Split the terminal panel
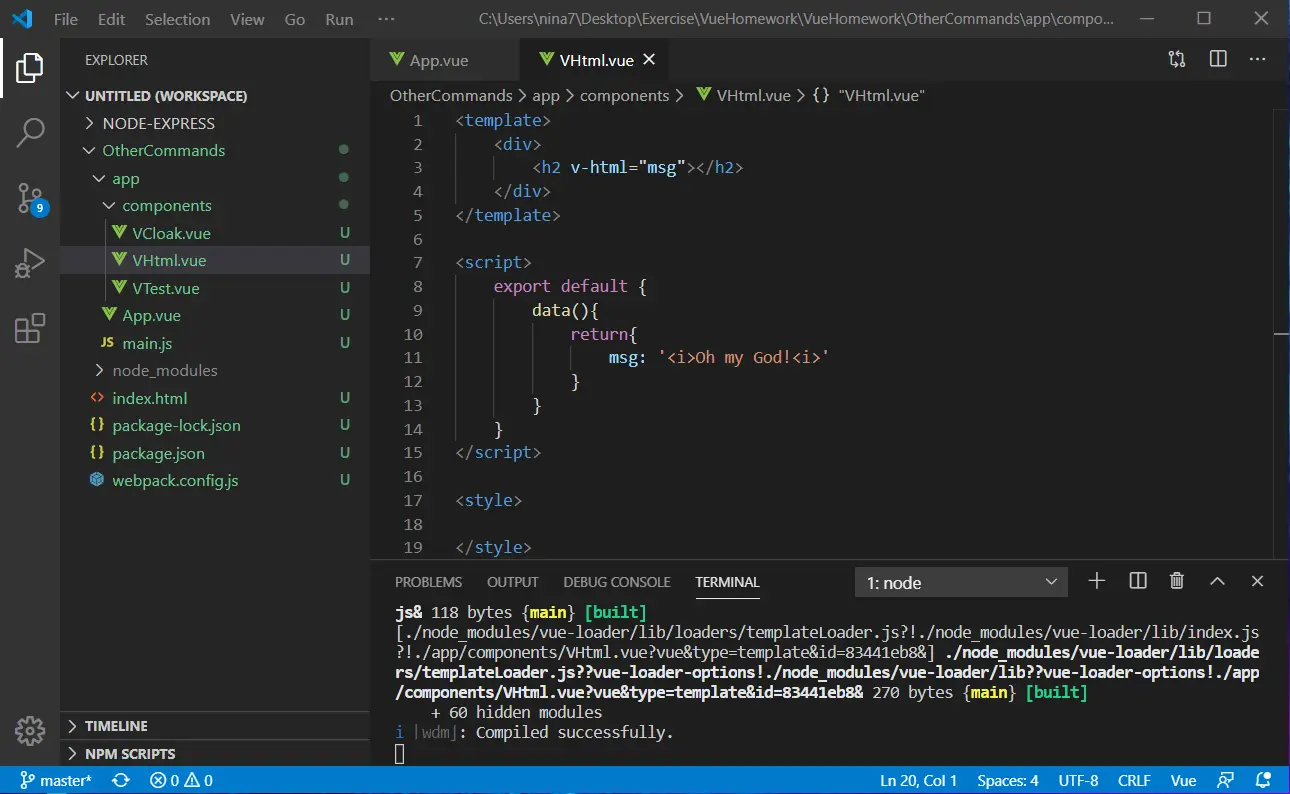Viewport: 1290px width, 794px height. coord(1137,581)
